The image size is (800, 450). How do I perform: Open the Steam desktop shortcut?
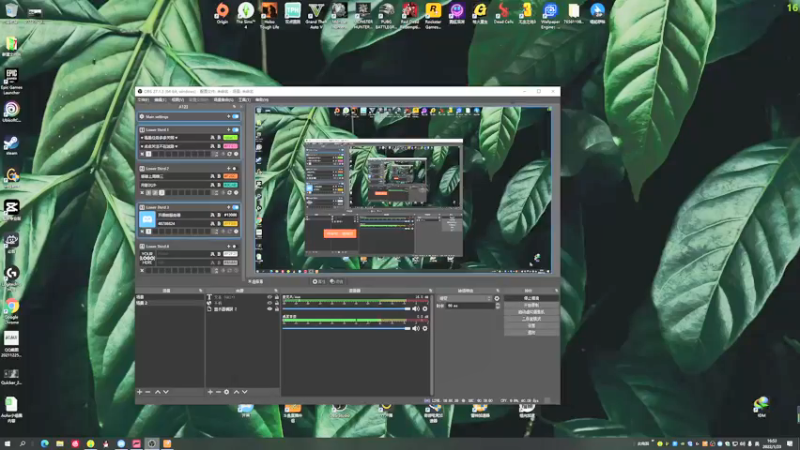(11, 145)
